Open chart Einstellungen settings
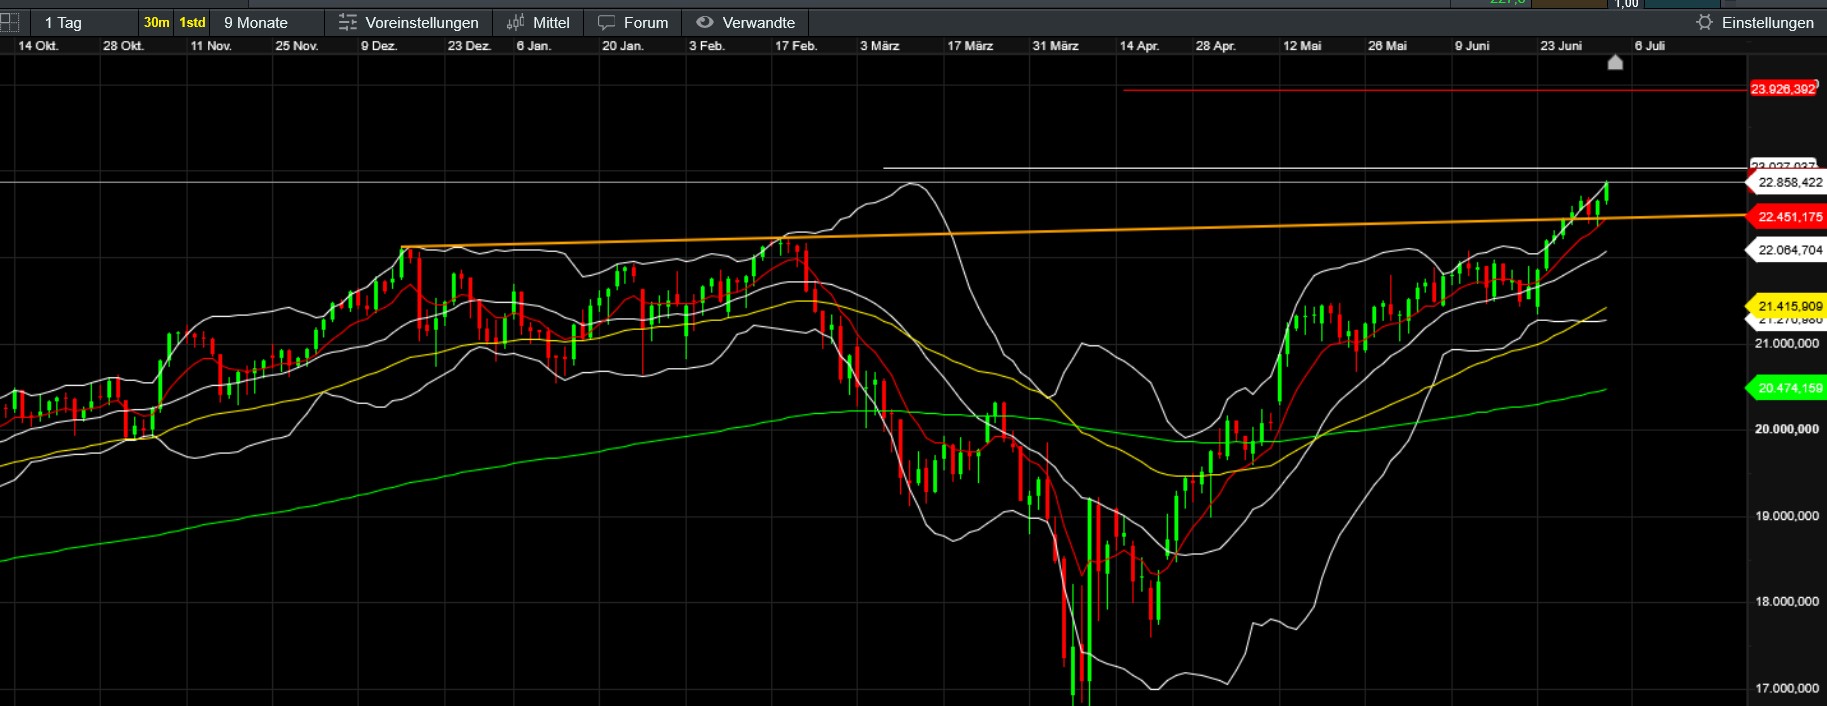1827x706 pixels. coord(1755,22)
